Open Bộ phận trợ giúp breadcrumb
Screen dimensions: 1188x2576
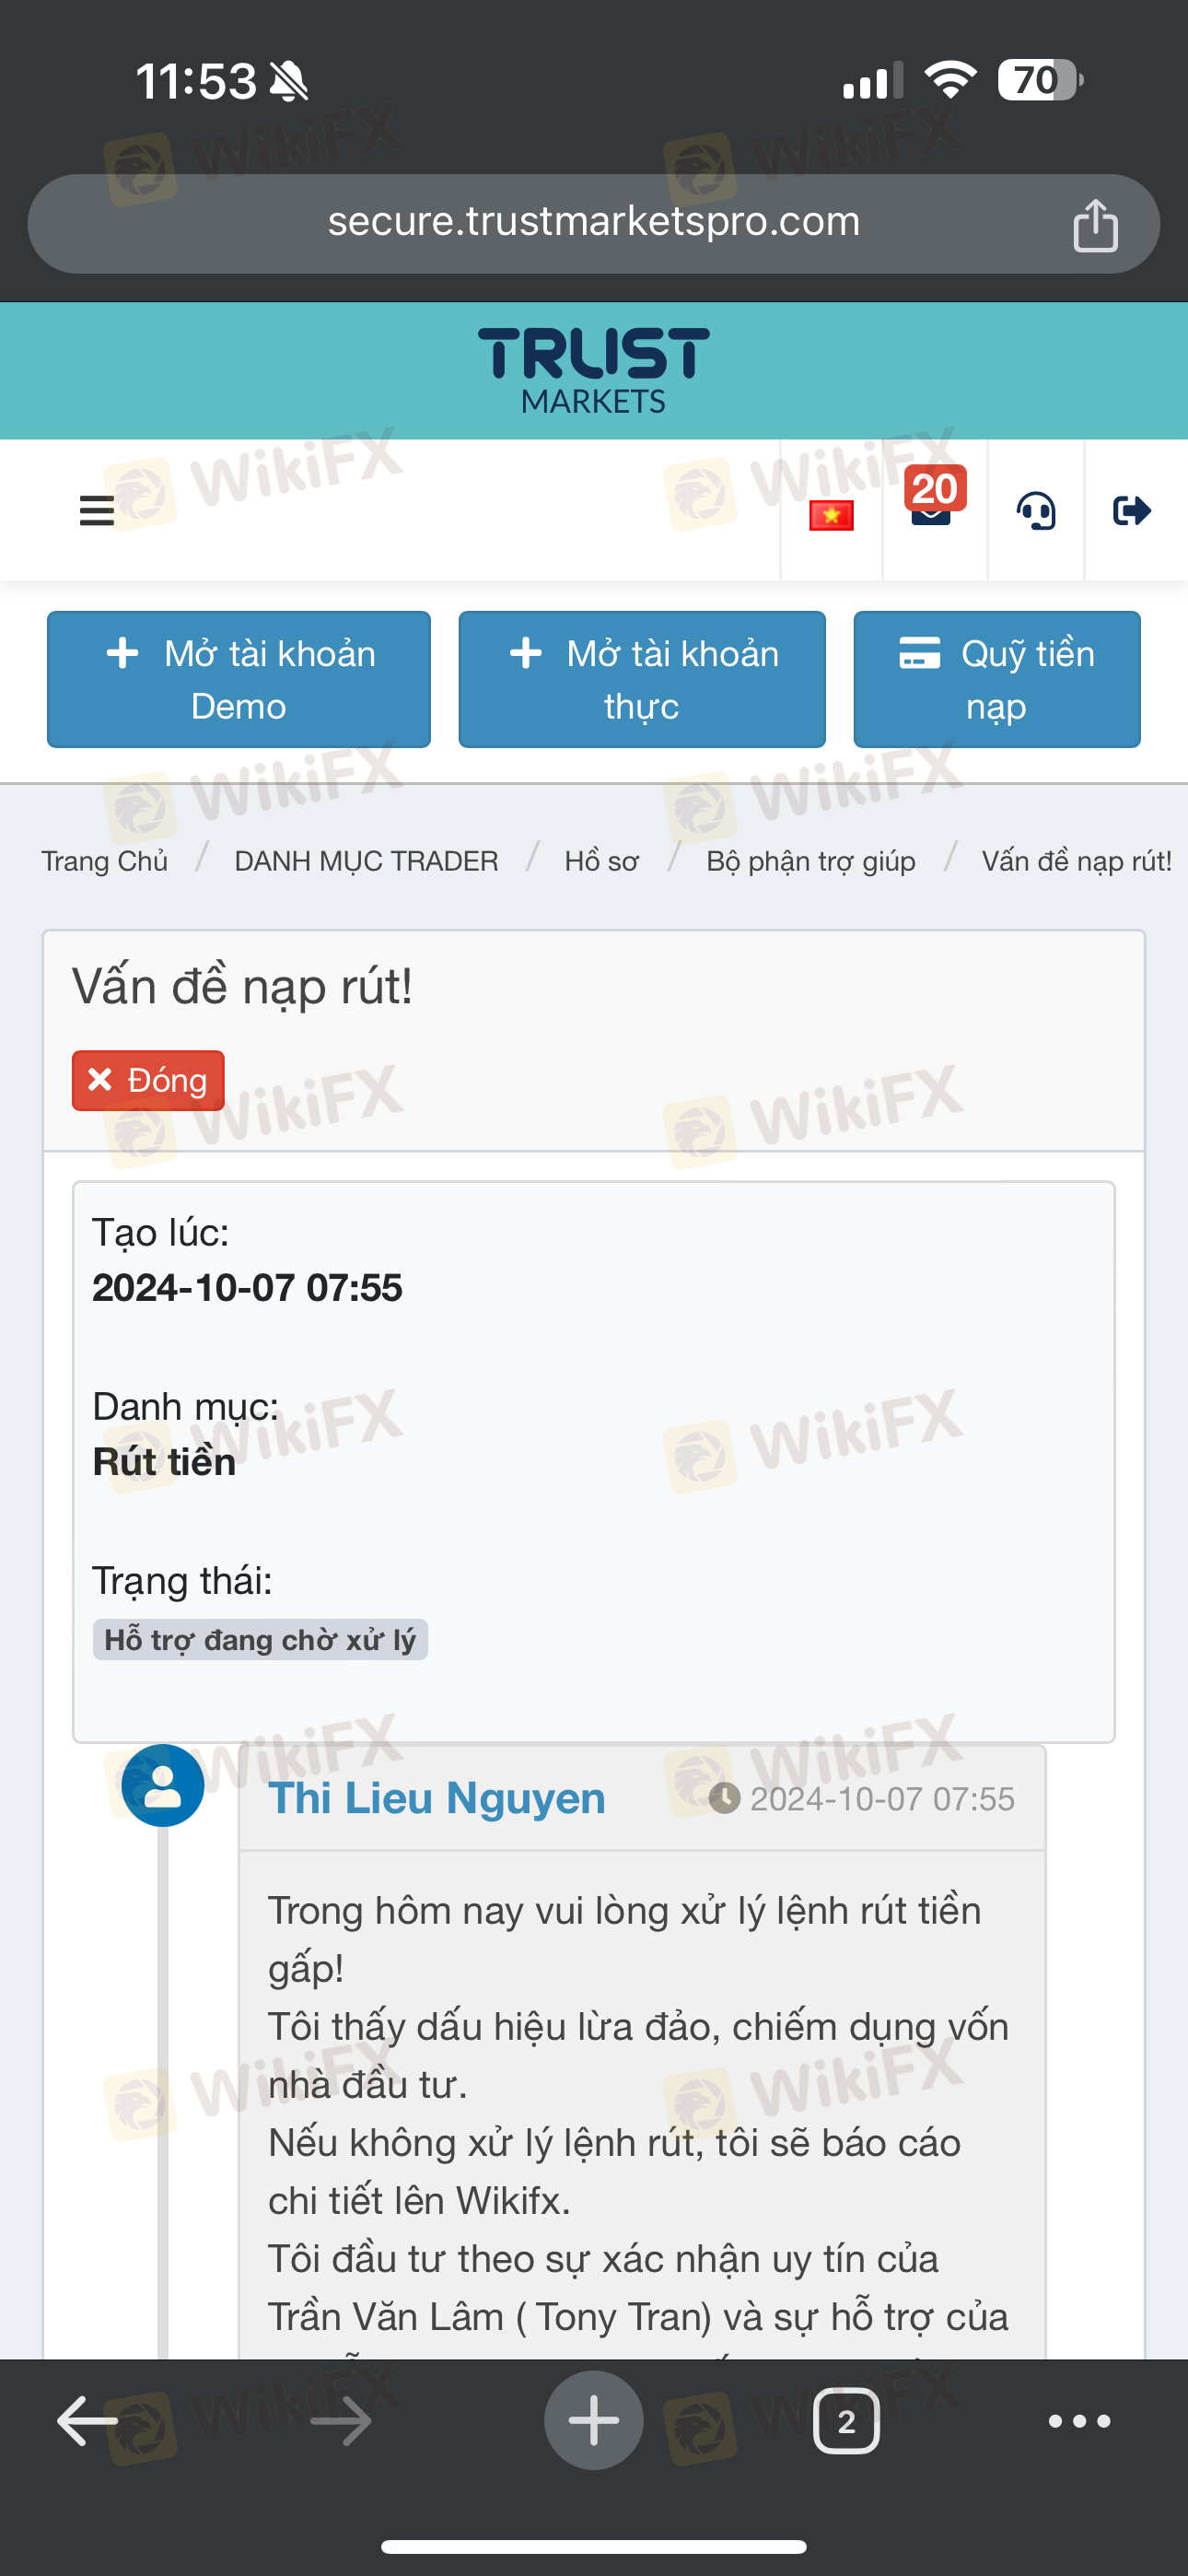[811, 861]
